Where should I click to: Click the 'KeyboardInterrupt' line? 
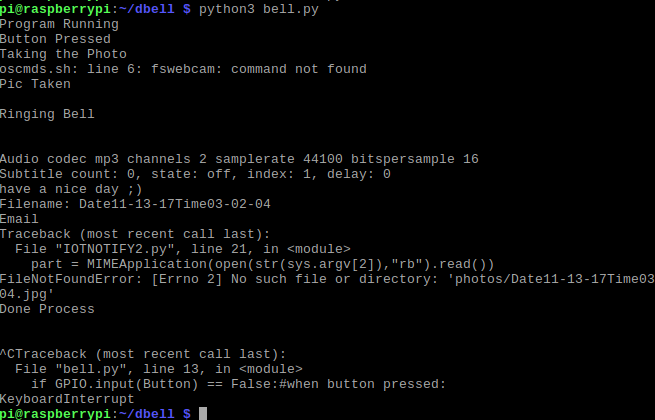point(67,399)
